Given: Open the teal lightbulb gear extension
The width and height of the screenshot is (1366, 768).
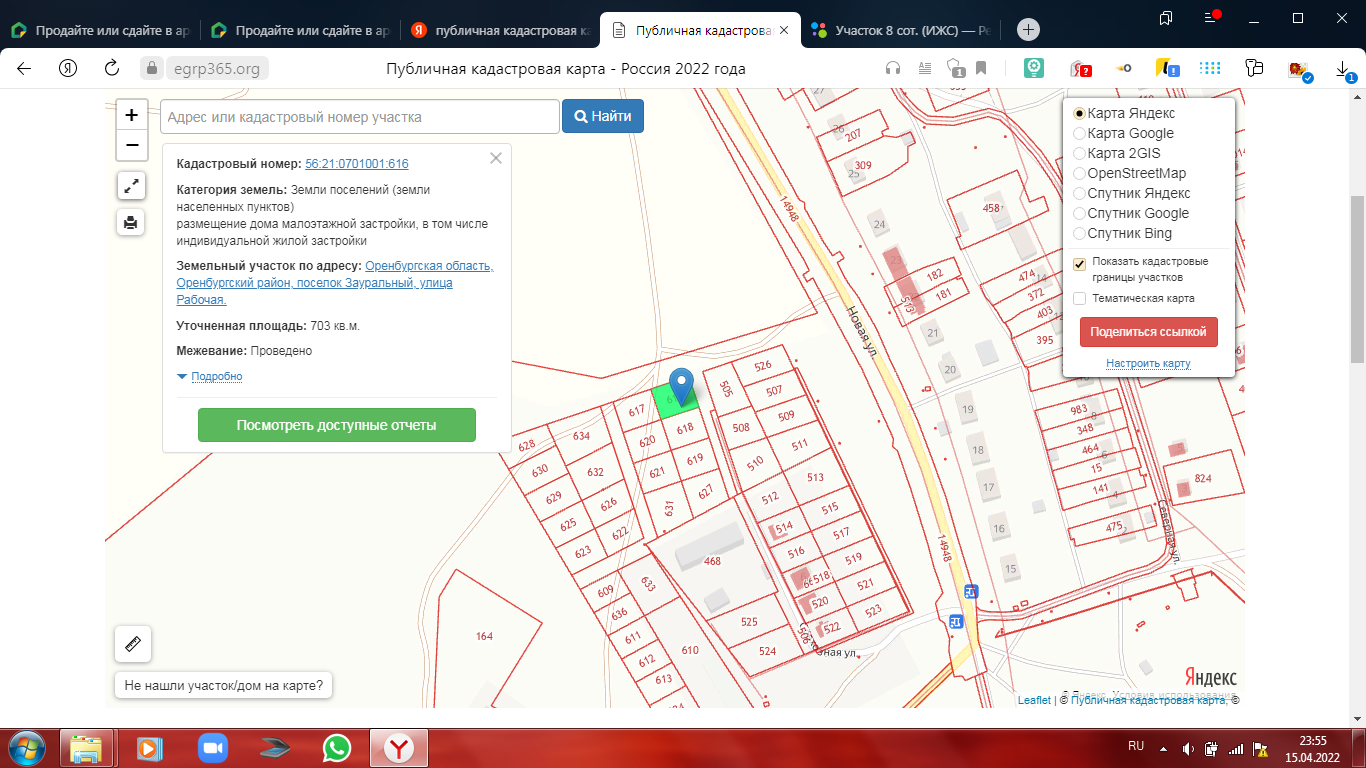Looking at the screenshot, I should [x=1034, y=68].
